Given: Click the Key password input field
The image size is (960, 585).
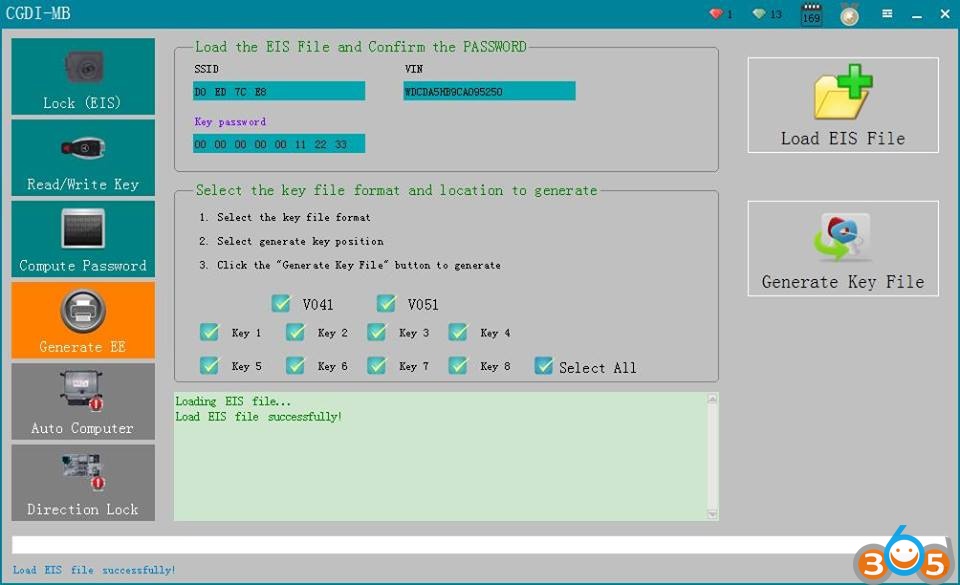Looking at the screenshot, I should click(x=279, y=144).
